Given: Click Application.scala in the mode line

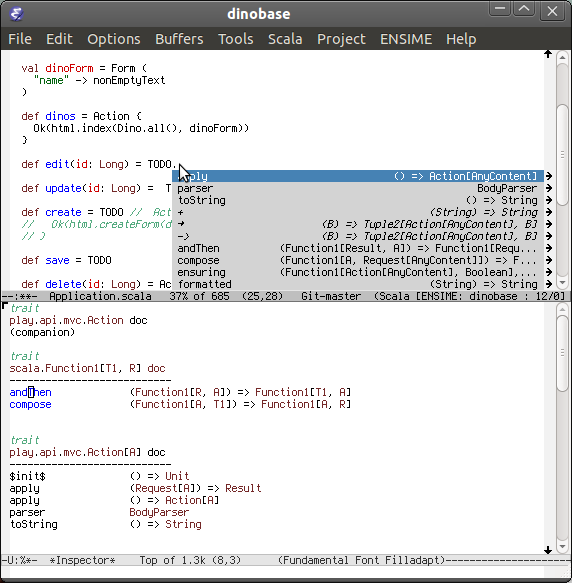Looking at the screenshot, I should (x=100, y=296).
